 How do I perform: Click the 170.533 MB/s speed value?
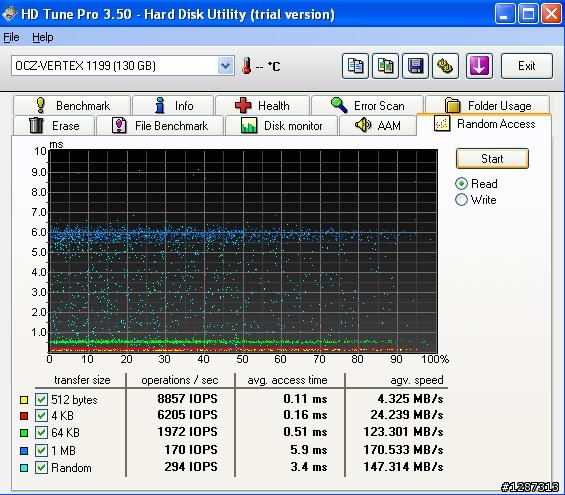[x=403, y=450]
